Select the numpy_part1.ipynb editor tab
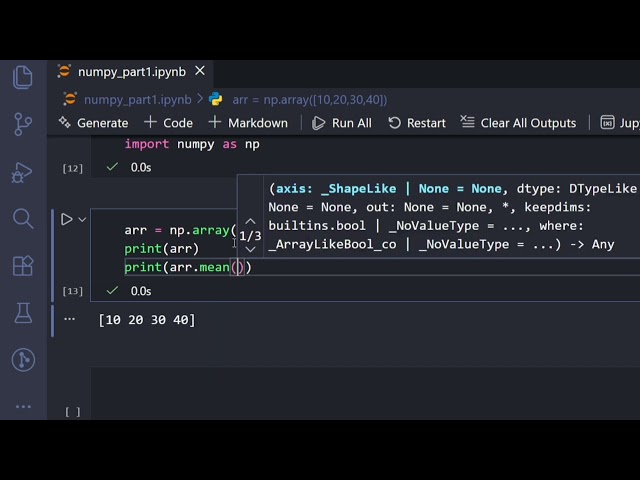Image resolution: width=640 pixels, height=480 pixels. (x=131, y=72)
